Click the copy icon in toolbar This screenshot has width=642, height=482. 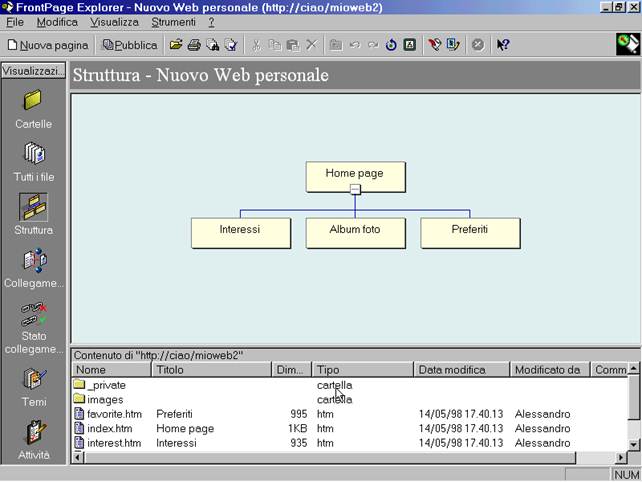pyautogui.click(x=274, y=45)
